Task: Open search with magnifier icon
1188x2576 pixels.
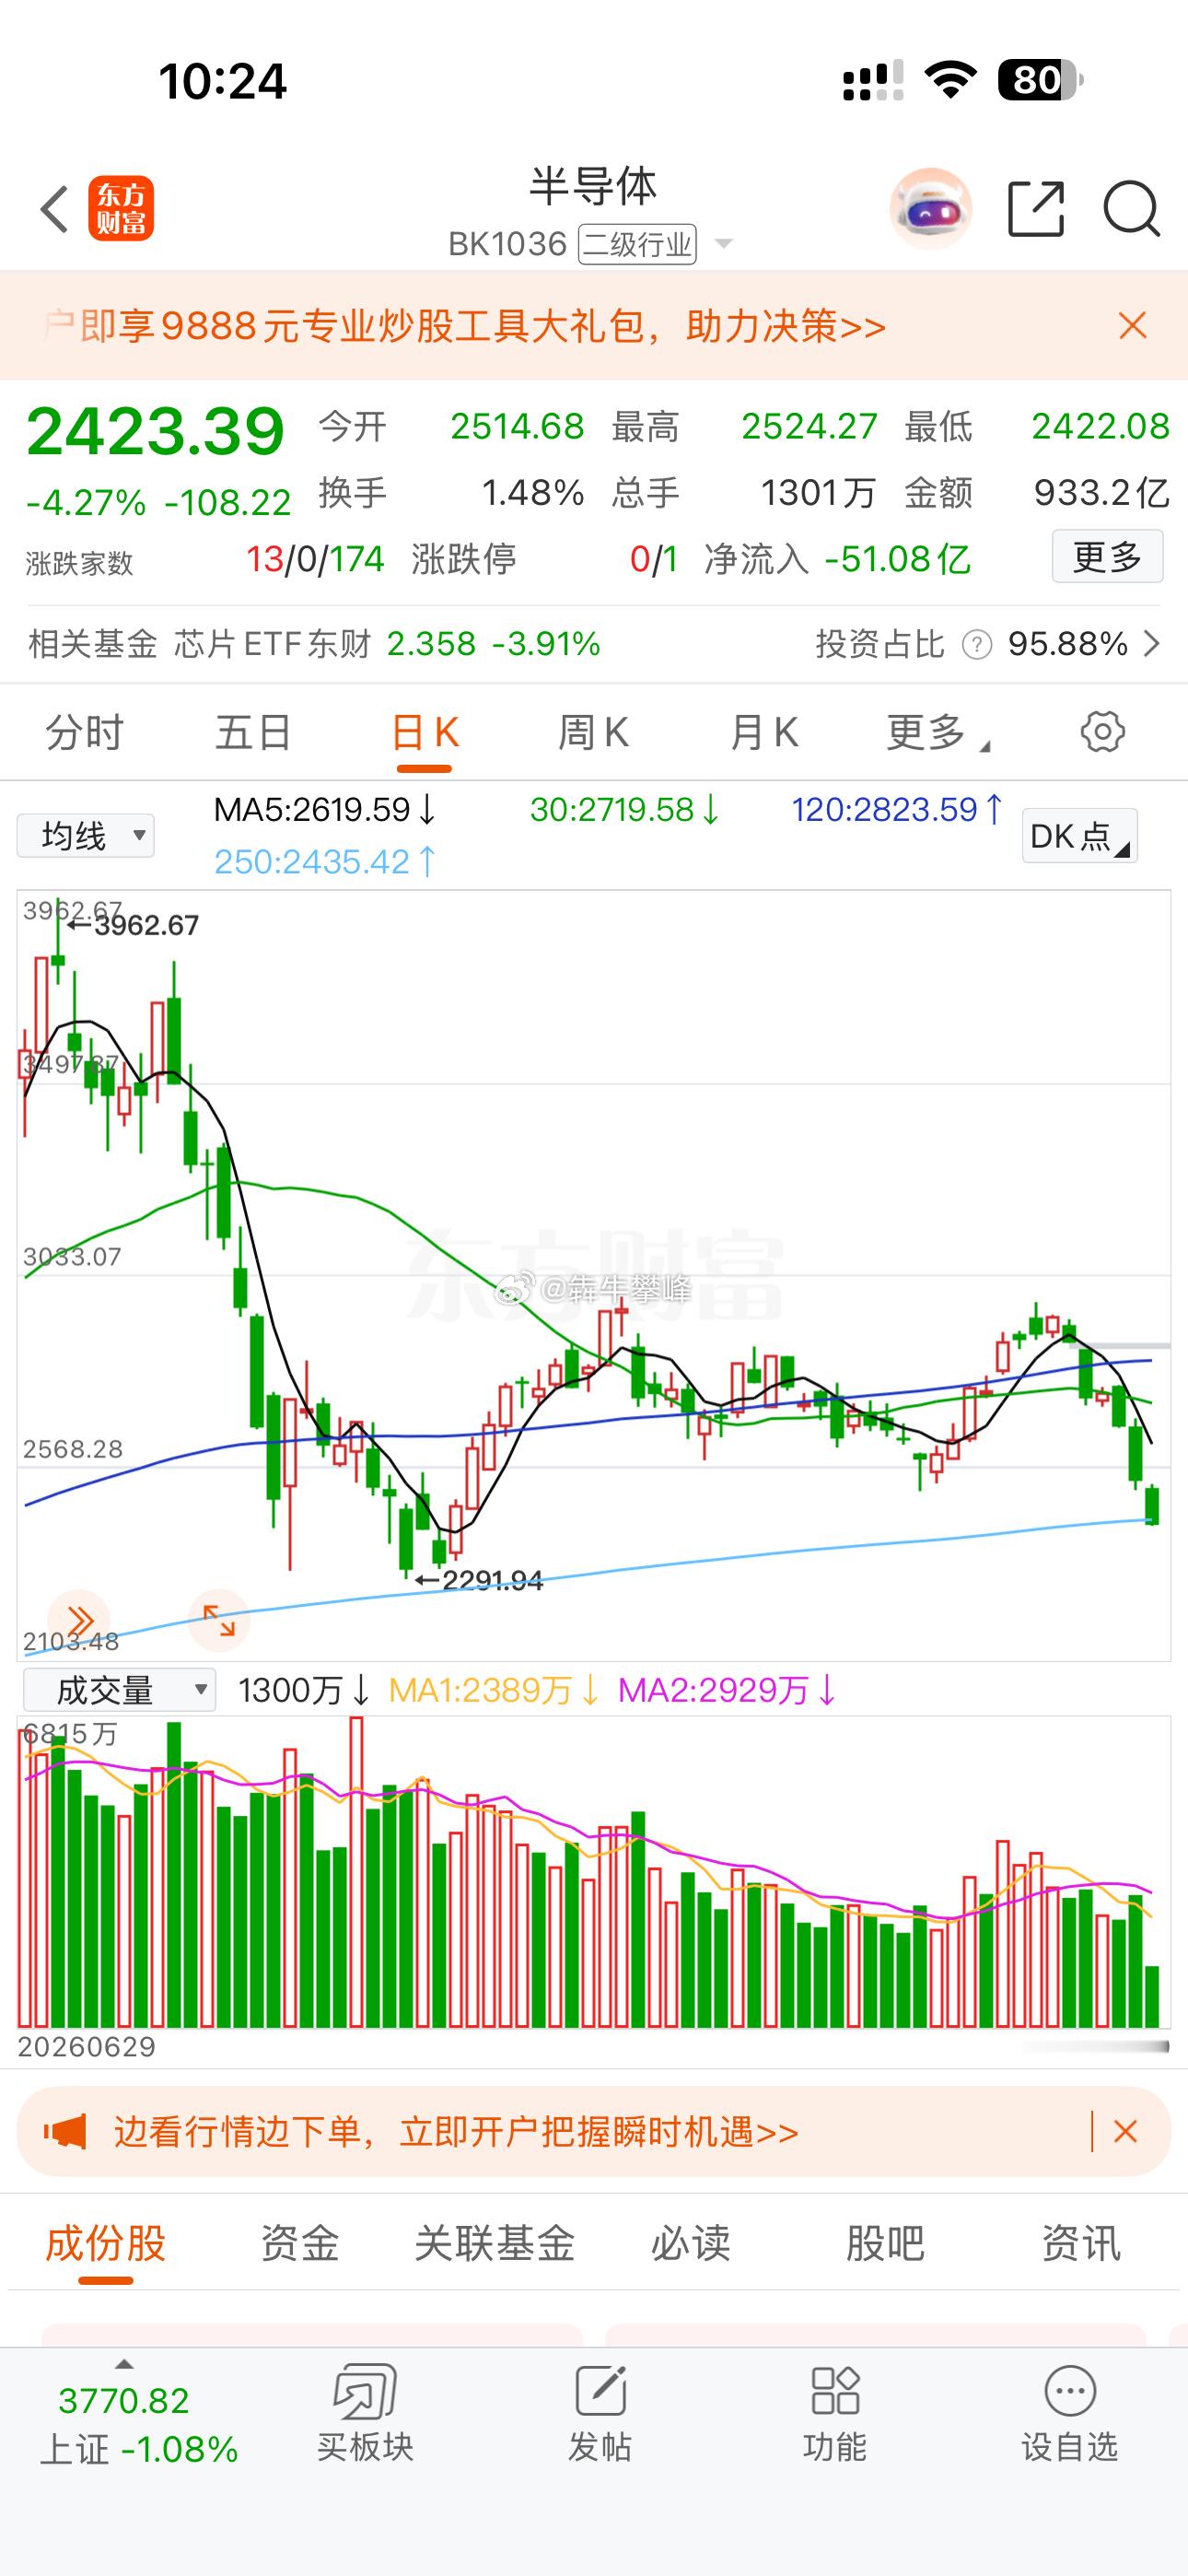Action: point(1131,209)
